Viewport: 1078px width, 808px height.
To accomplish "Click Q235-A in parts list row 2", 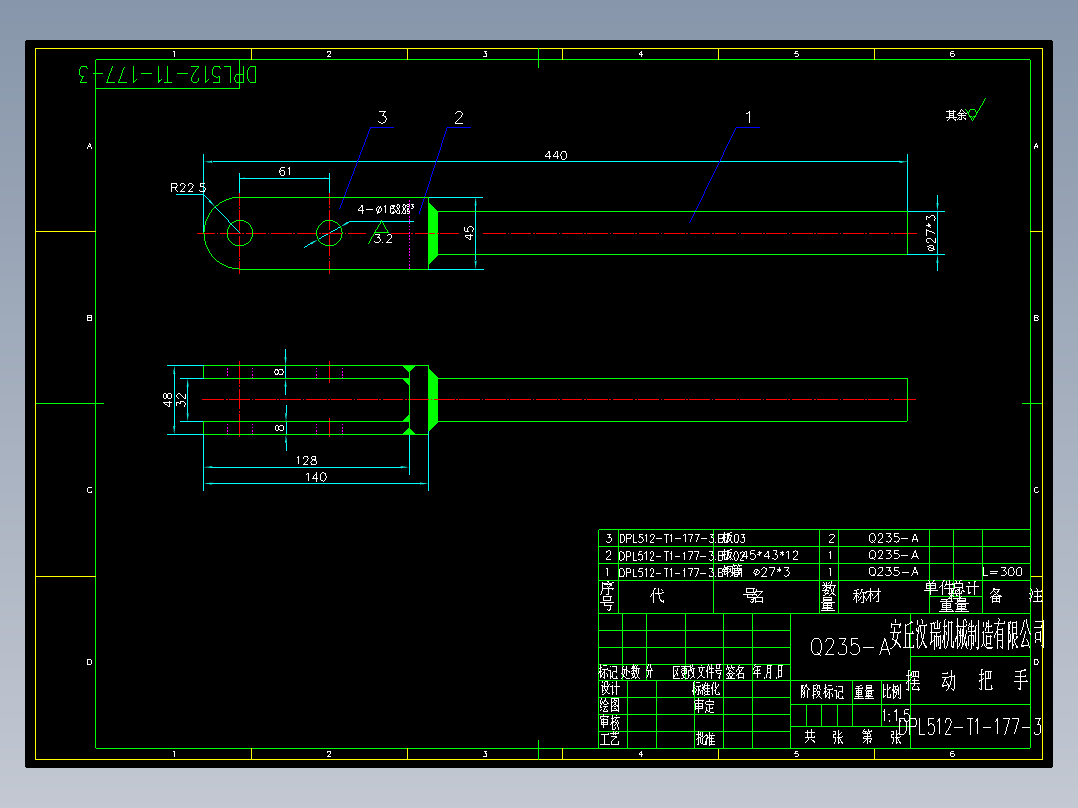I will 893,555.
